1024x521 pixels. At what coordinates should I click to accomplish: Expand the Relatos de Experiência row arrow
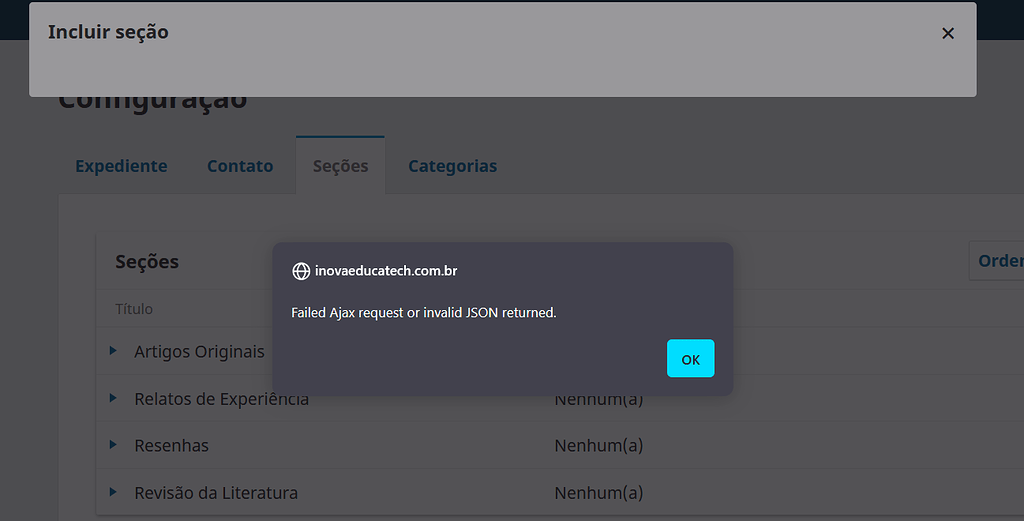click(x=113, y=398)
